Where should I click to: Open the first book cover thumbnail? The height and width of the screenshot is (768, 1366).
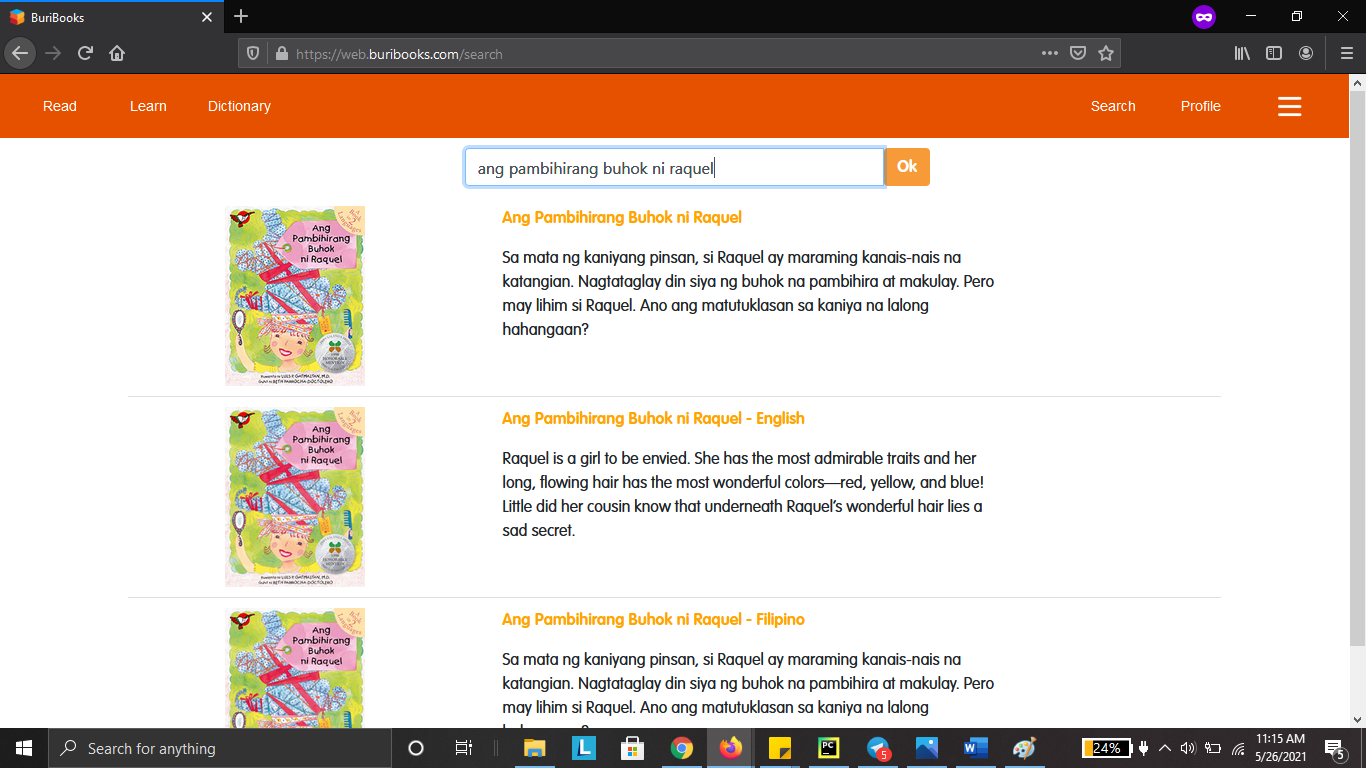(x=295, y=296)
